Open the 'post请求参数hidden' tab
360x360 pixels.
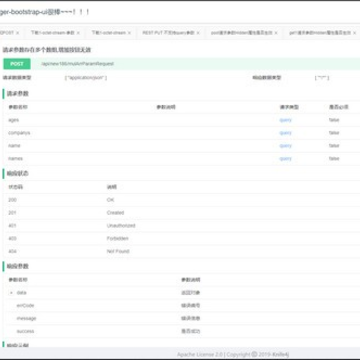point(242,33)
